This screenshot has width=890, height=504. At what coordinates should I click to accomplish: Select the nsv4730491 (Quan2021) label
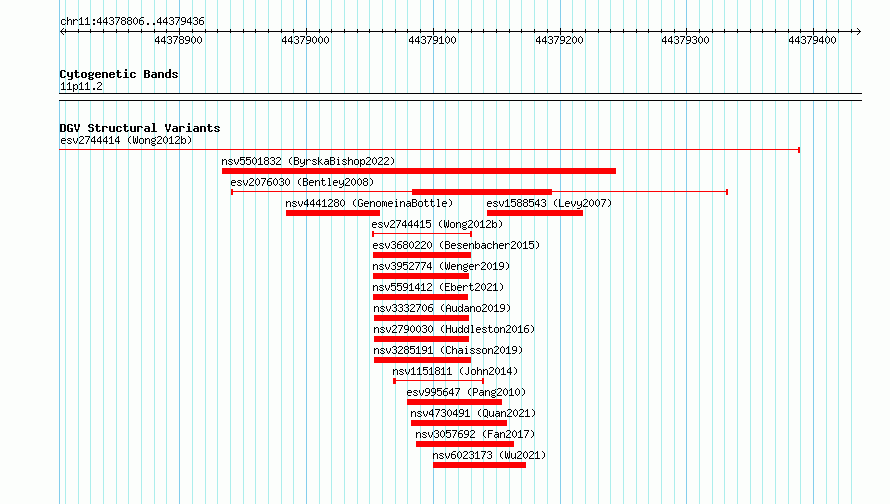tap(473, 413)
